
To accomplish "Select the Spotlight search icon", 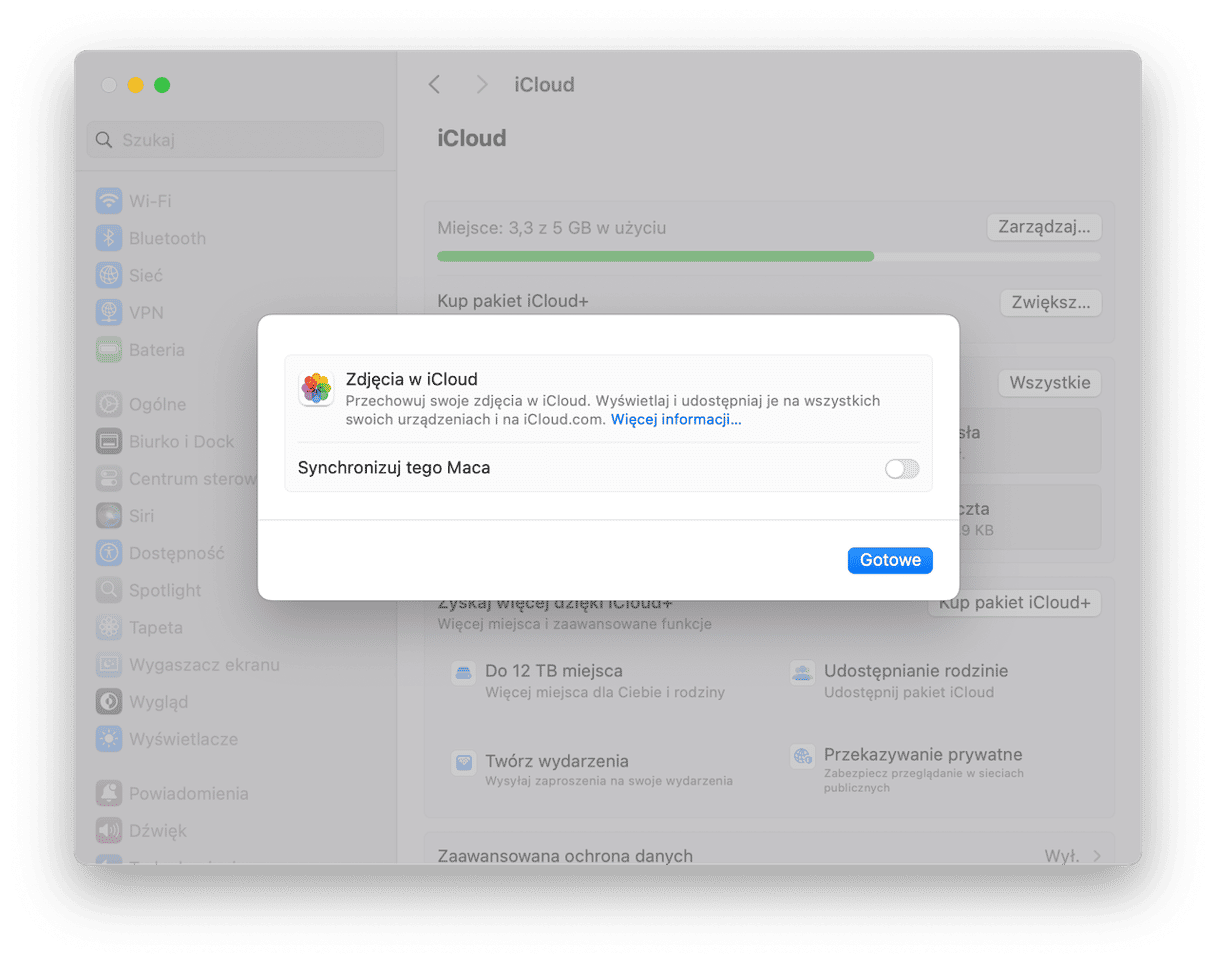I will tap(109, 590).
